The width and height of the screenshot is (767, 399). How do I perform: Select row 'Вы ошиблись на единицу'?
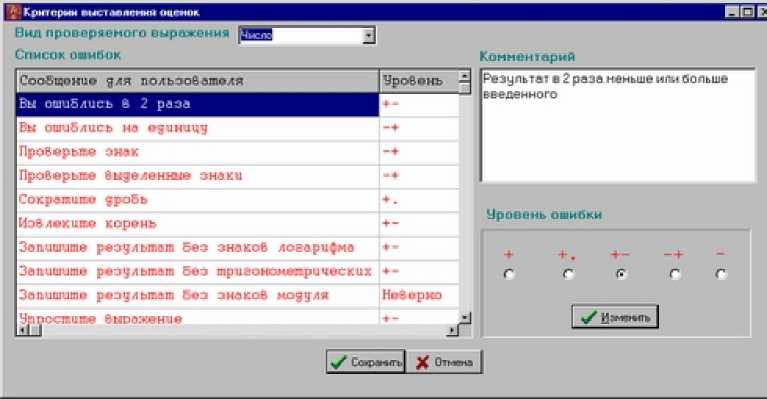[x=238, y=128]
